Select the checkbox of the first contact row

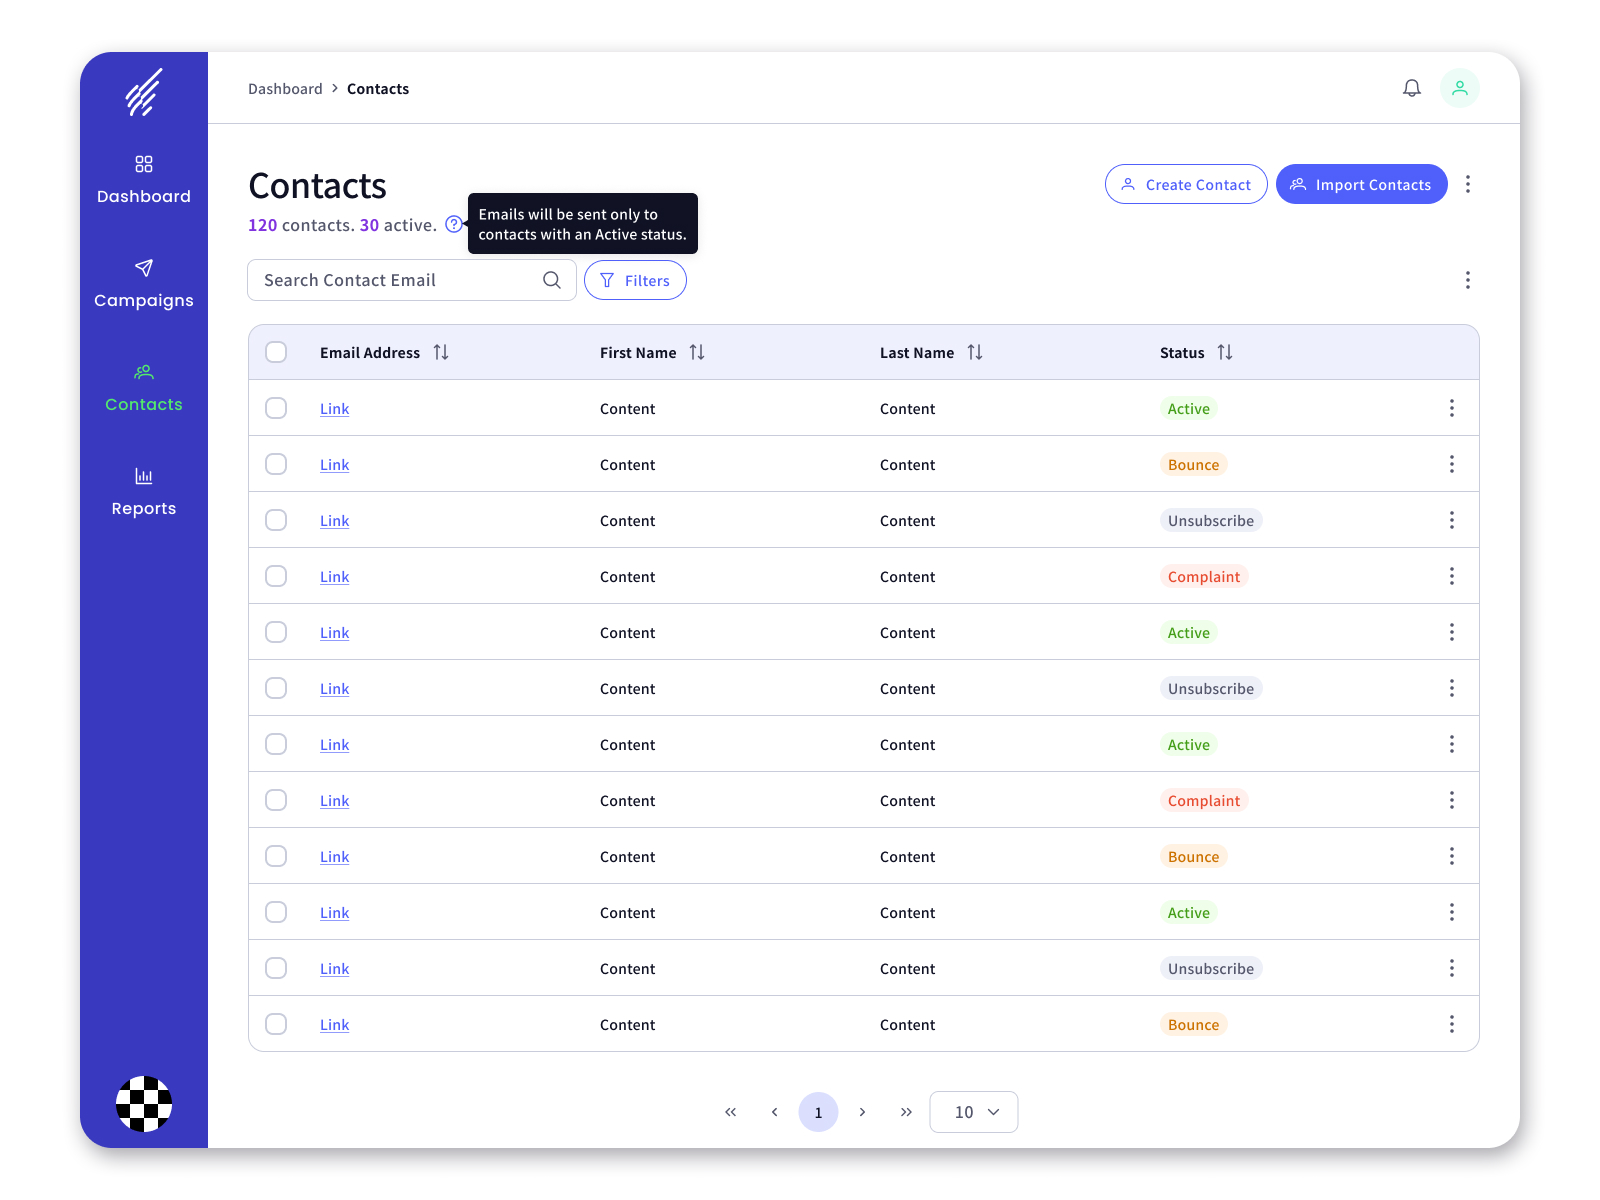pos(276,408)
